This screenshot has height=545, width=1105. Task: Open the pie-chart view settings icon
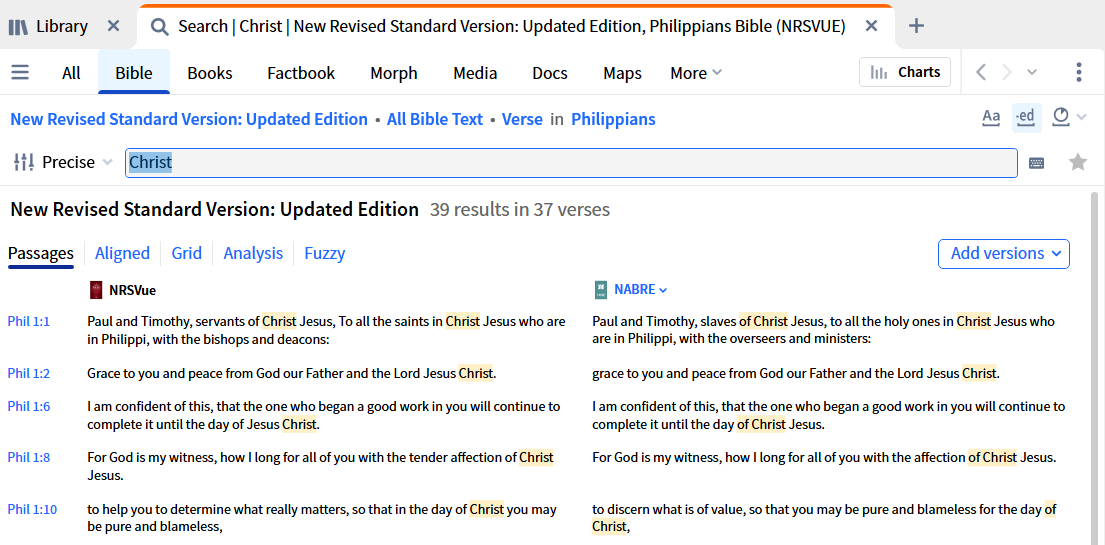(x=1061, y=117)
